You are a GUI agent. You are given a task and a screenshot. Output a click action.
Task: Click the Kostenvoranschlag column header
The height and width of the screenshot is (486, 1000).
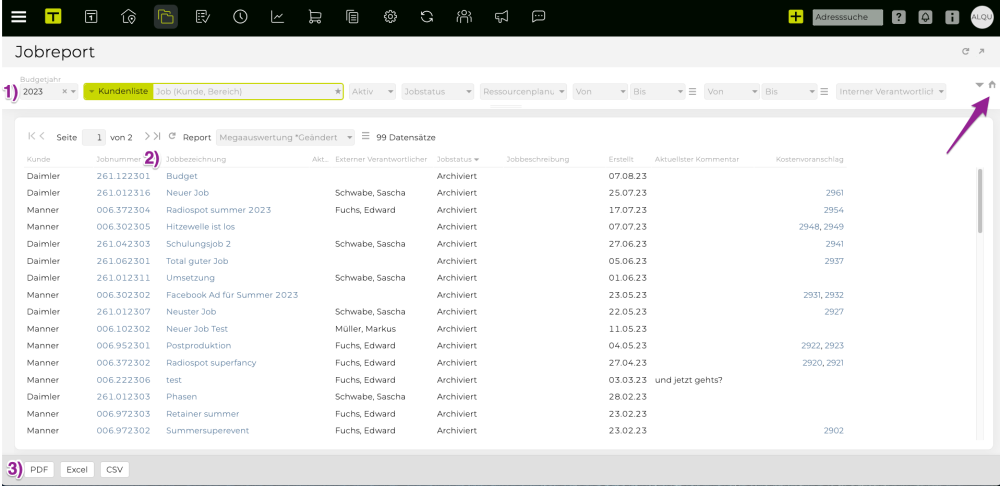coord(810,159)
